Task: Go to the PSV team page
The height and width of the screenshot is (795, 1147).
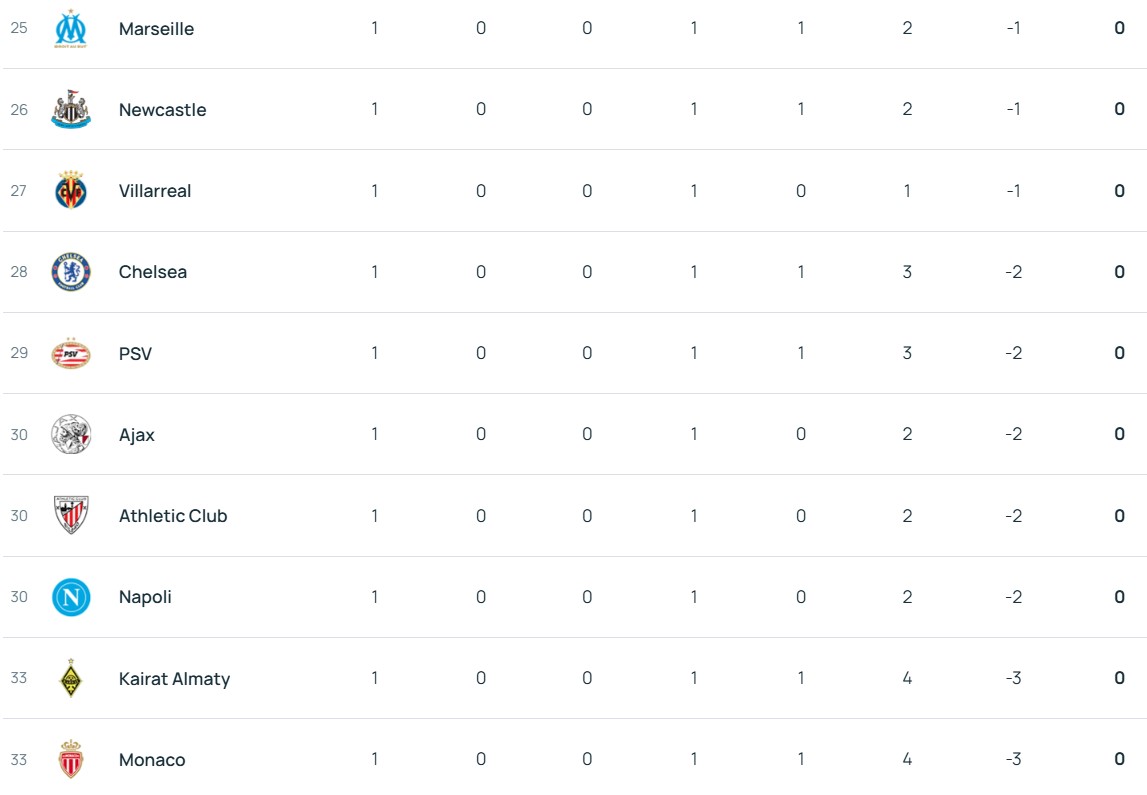Action: pyautogui.click(x=135, y=354)
